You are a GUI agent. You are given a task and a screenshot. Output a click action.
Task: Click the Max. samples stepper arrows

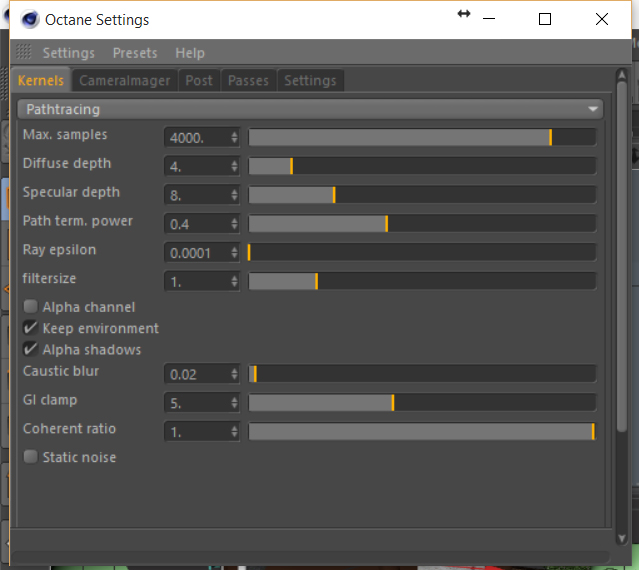point(234,137)
